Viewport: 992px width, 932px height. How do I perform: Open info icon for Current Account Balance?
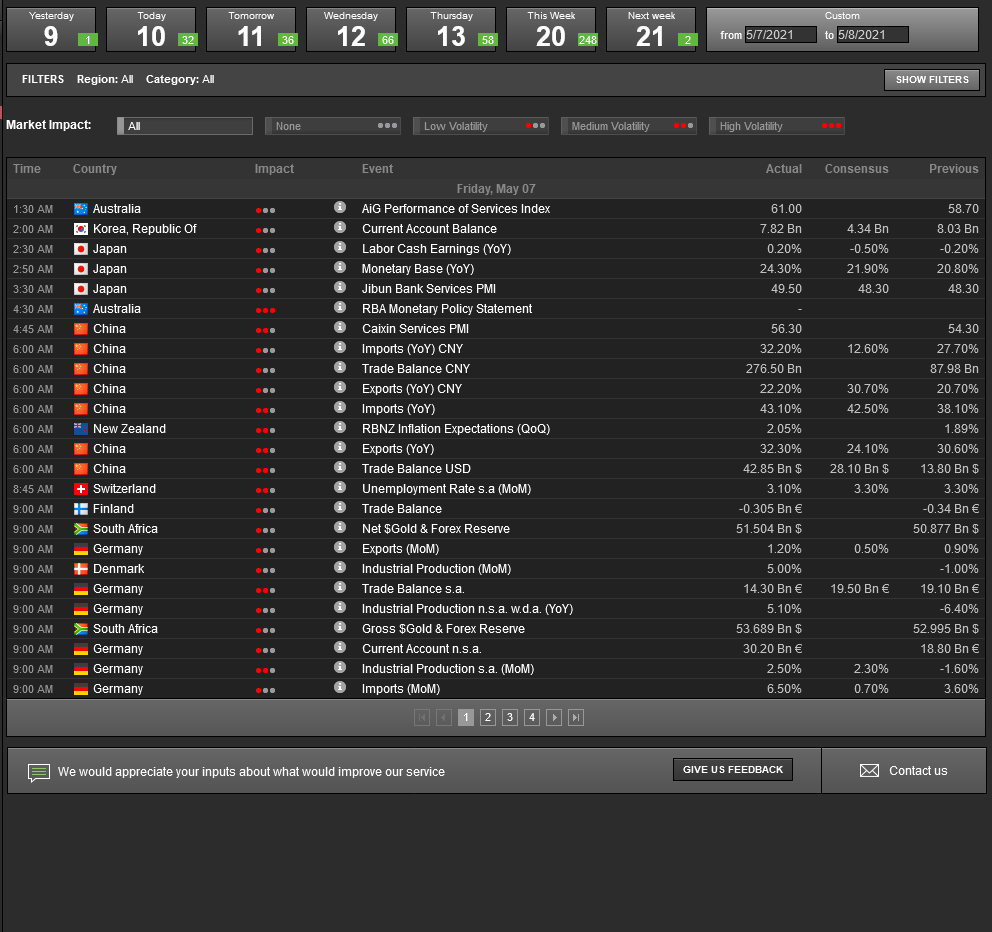click(x=340, y=227)
